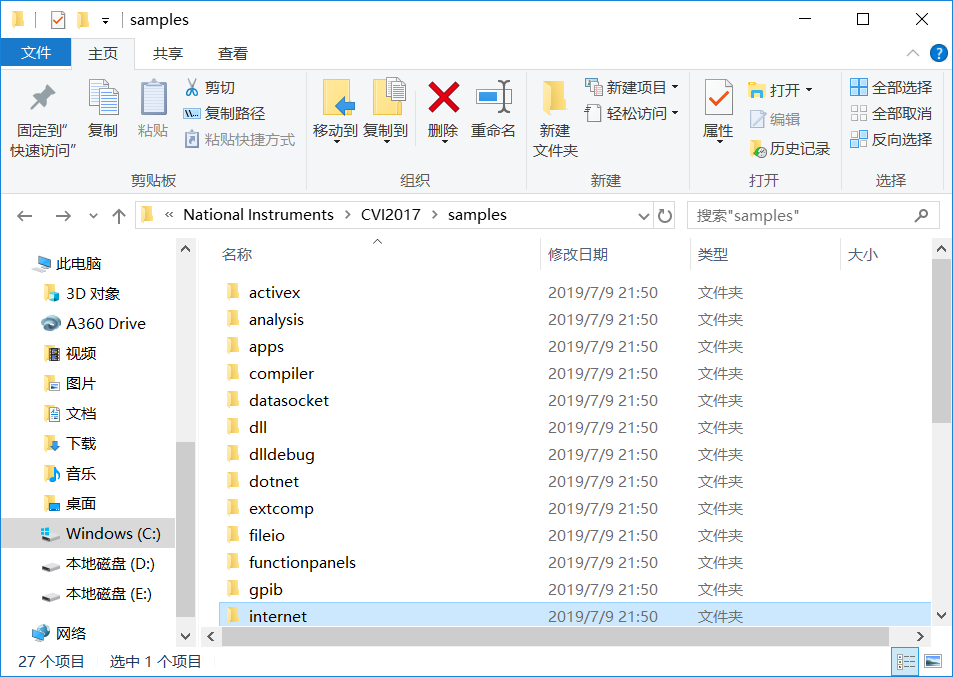Refresh the samples folder view

point(665,216)
